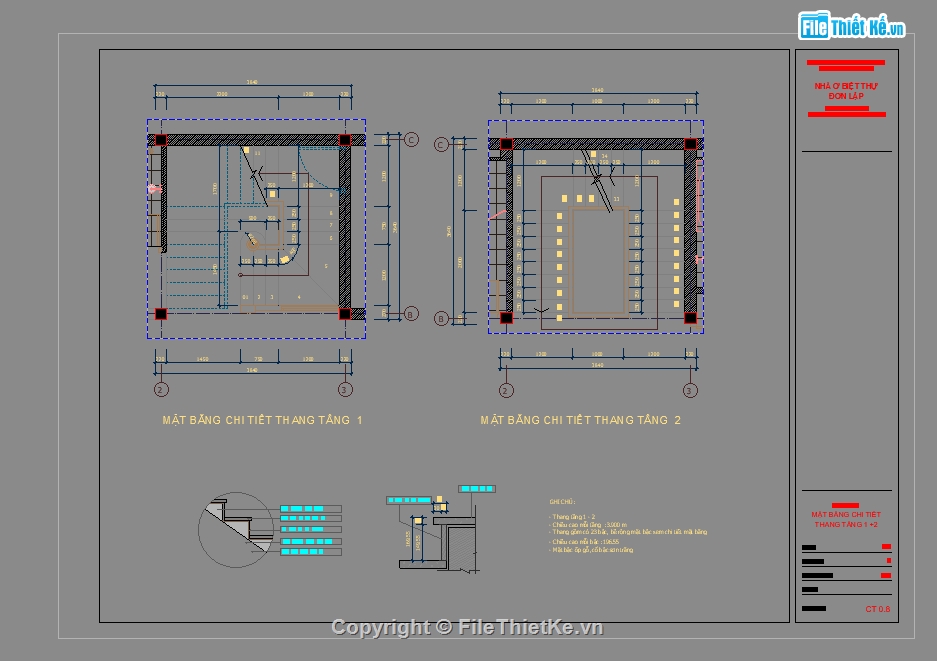The image size is (937, 661).
Task: Select title block text 'MẶT BẰNG CHI TIẾT THANG TẦNG 1+2'
Action: pos(846,519)
